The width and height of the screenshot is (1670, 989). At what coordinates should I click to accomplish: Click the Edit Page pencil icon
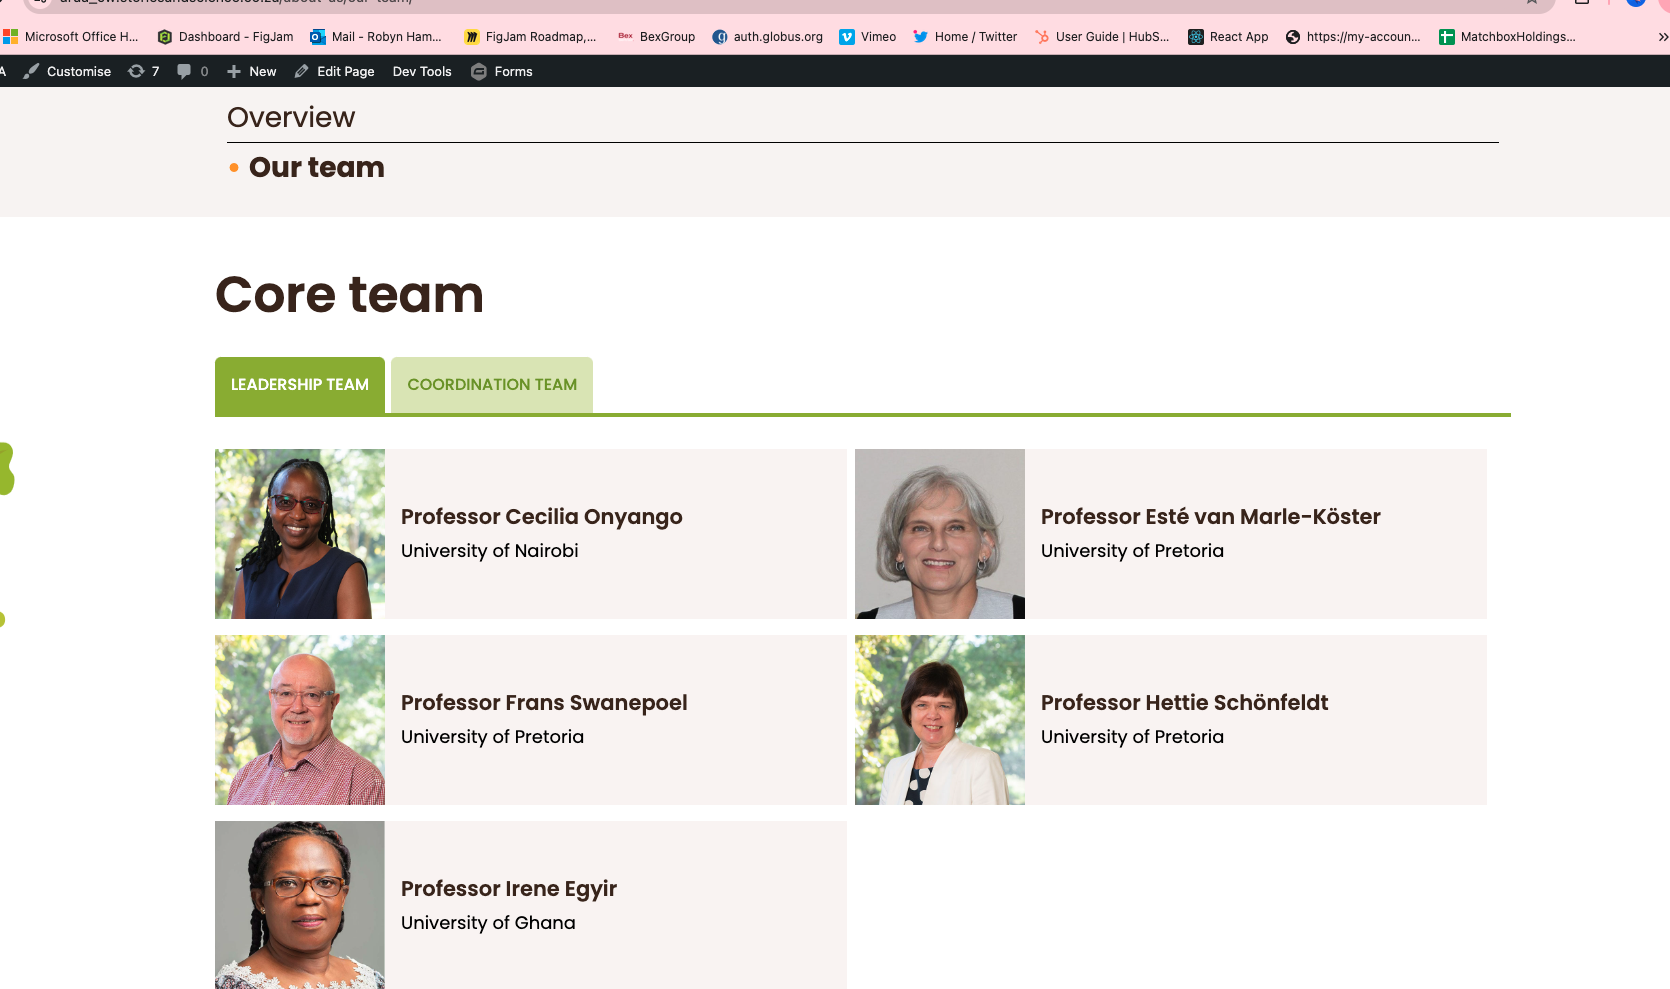pos(301,71)
